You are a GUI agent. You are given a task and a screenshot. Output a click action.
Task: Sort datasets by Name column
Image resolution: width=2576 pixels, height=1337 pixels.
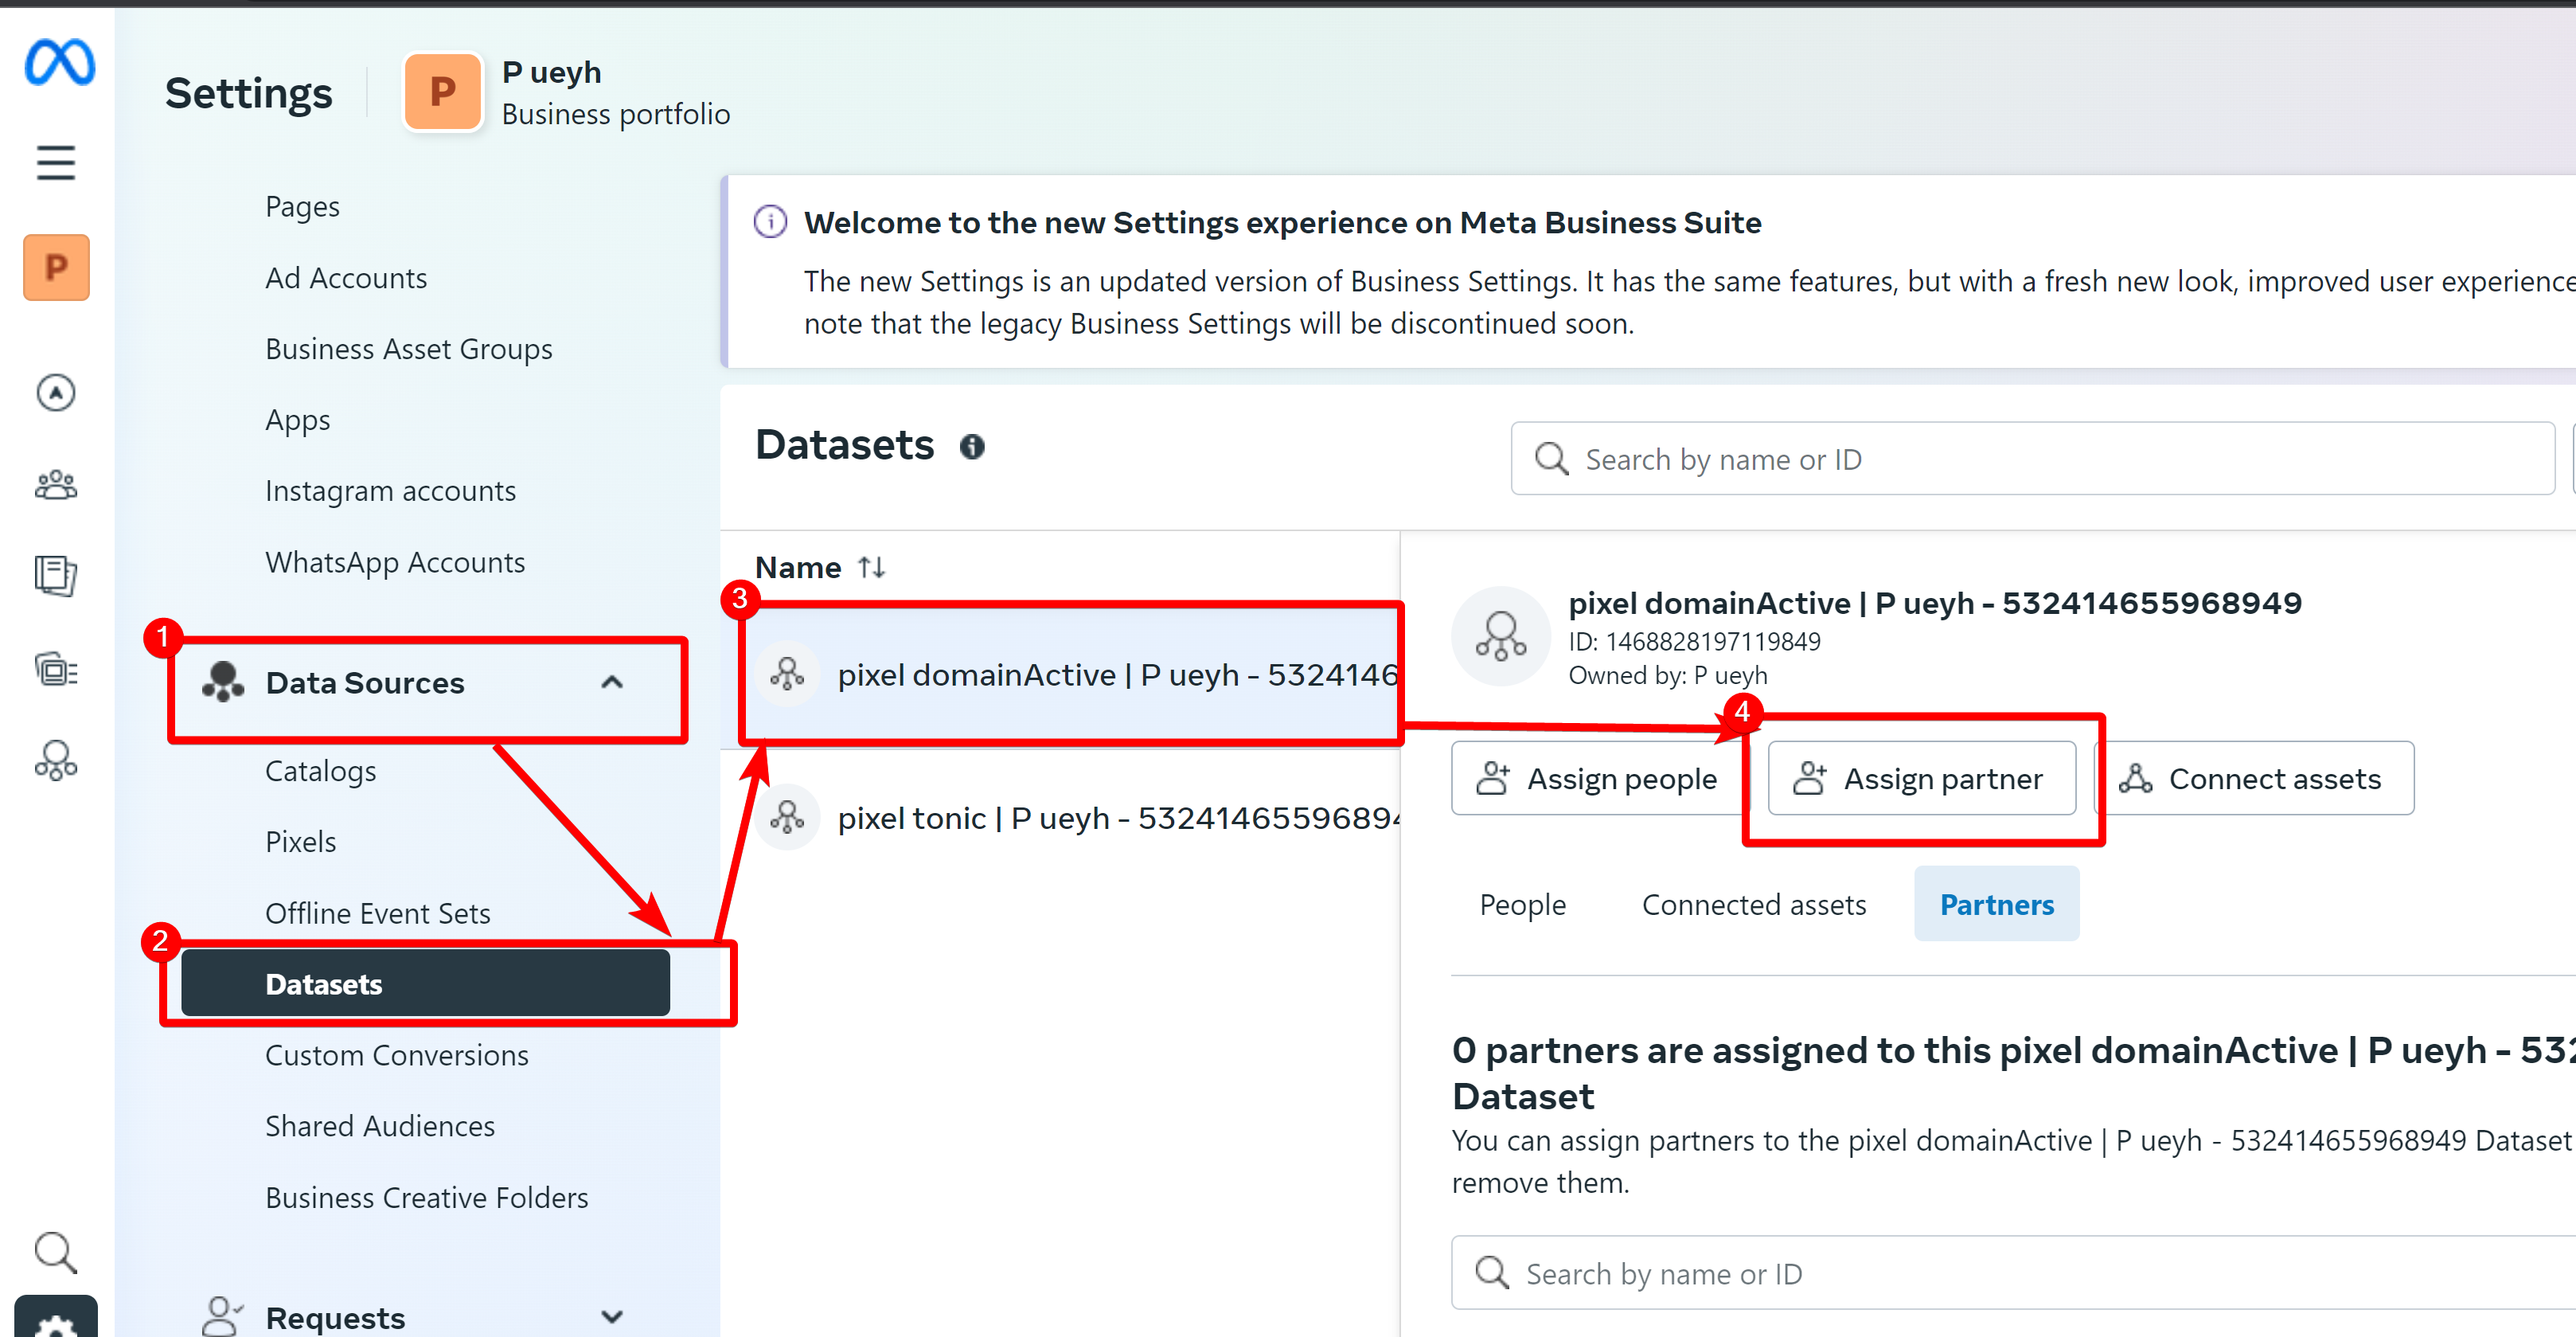pyautogui.click(x=872, y=567)
